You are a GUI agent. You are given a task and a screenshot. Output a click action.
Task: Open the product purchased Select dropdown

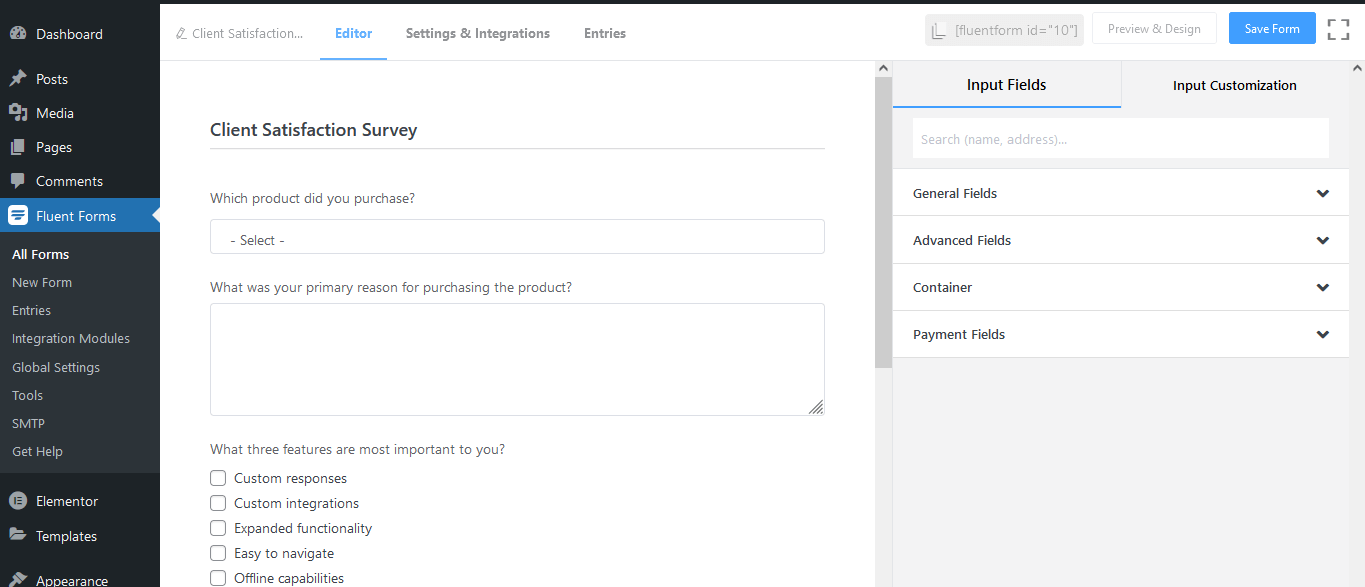pos(517,237)
